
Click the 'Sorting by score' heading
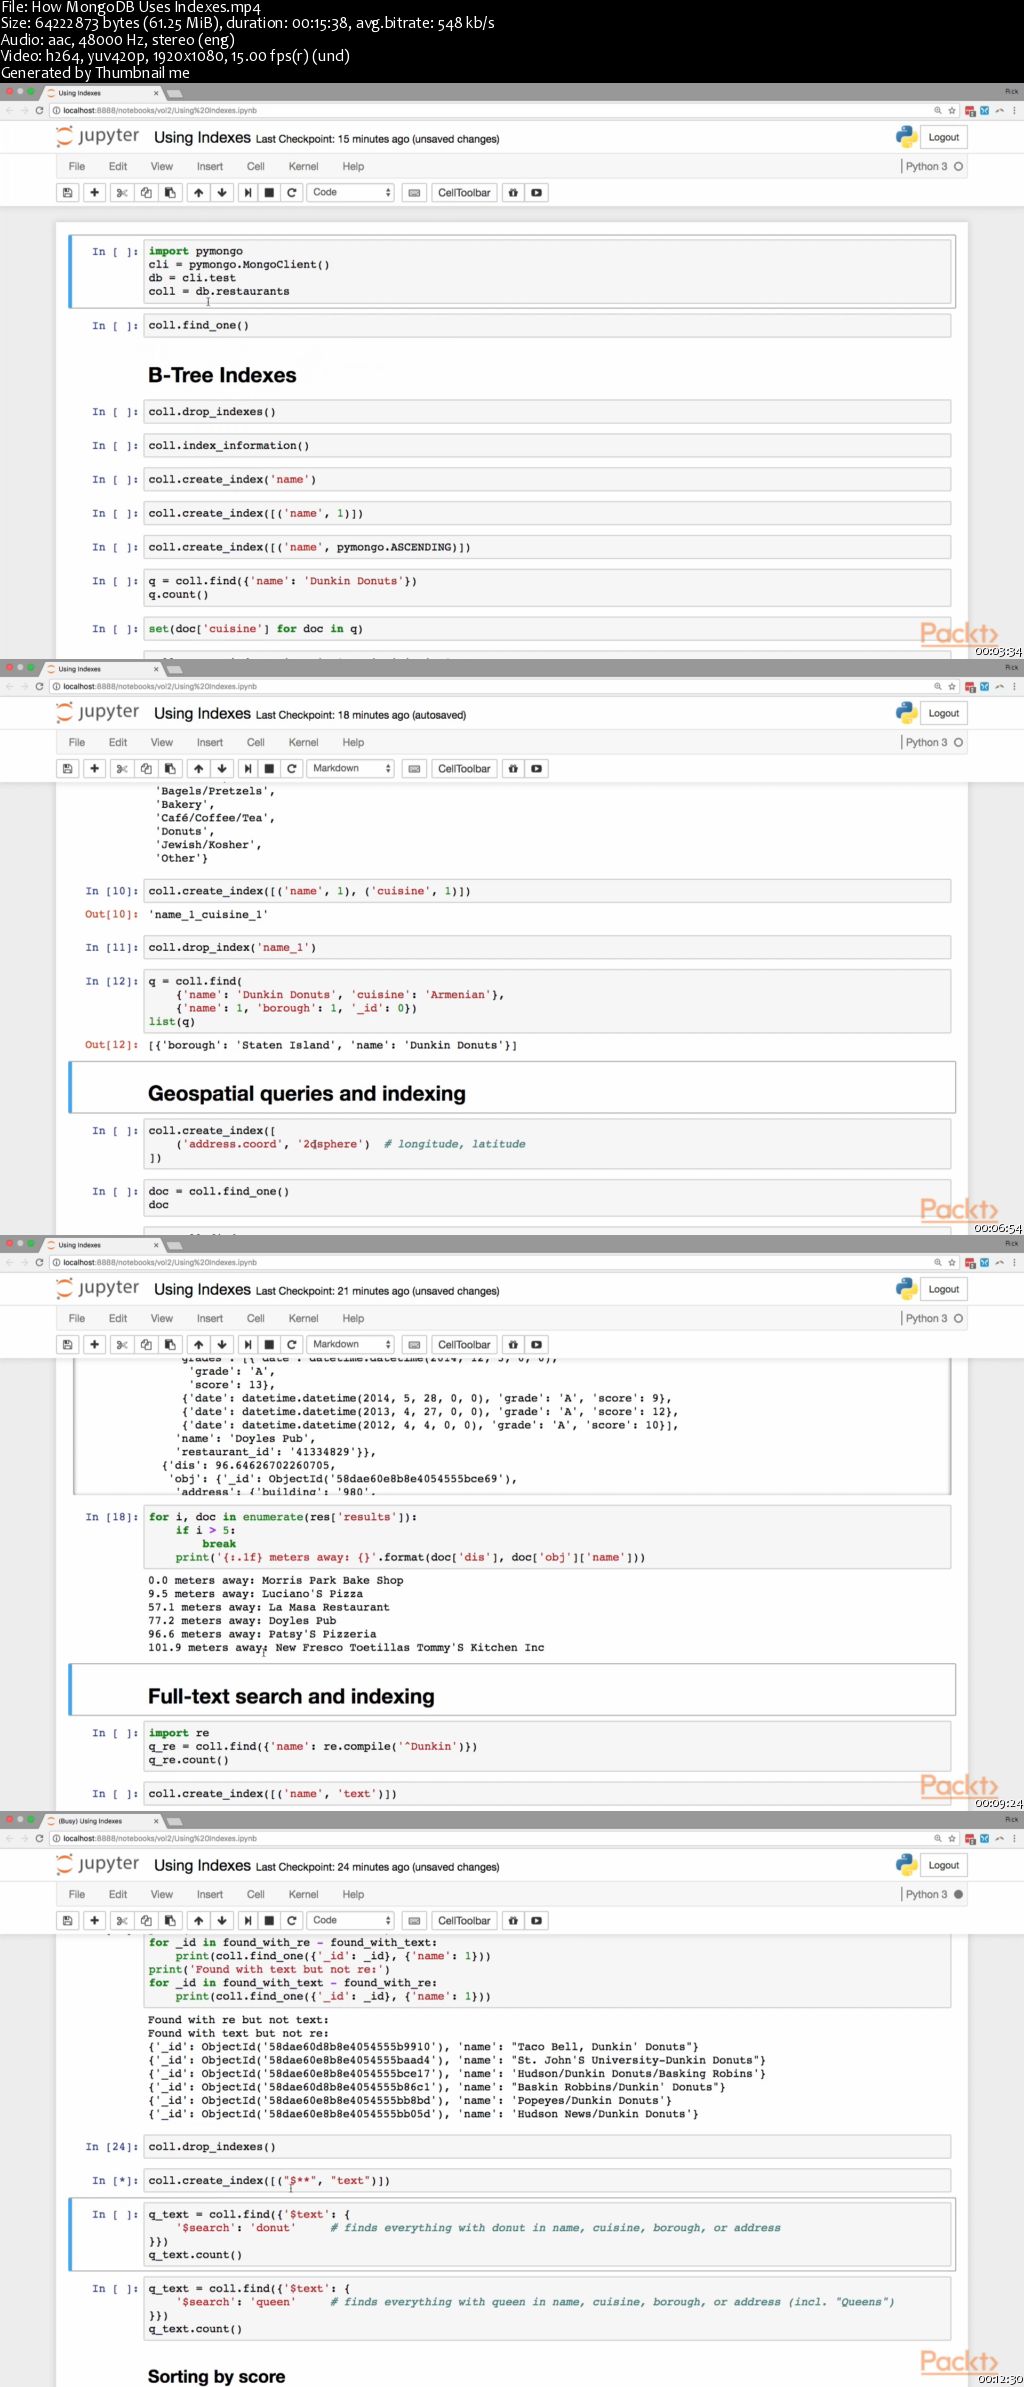click(x=216, y=2377)
